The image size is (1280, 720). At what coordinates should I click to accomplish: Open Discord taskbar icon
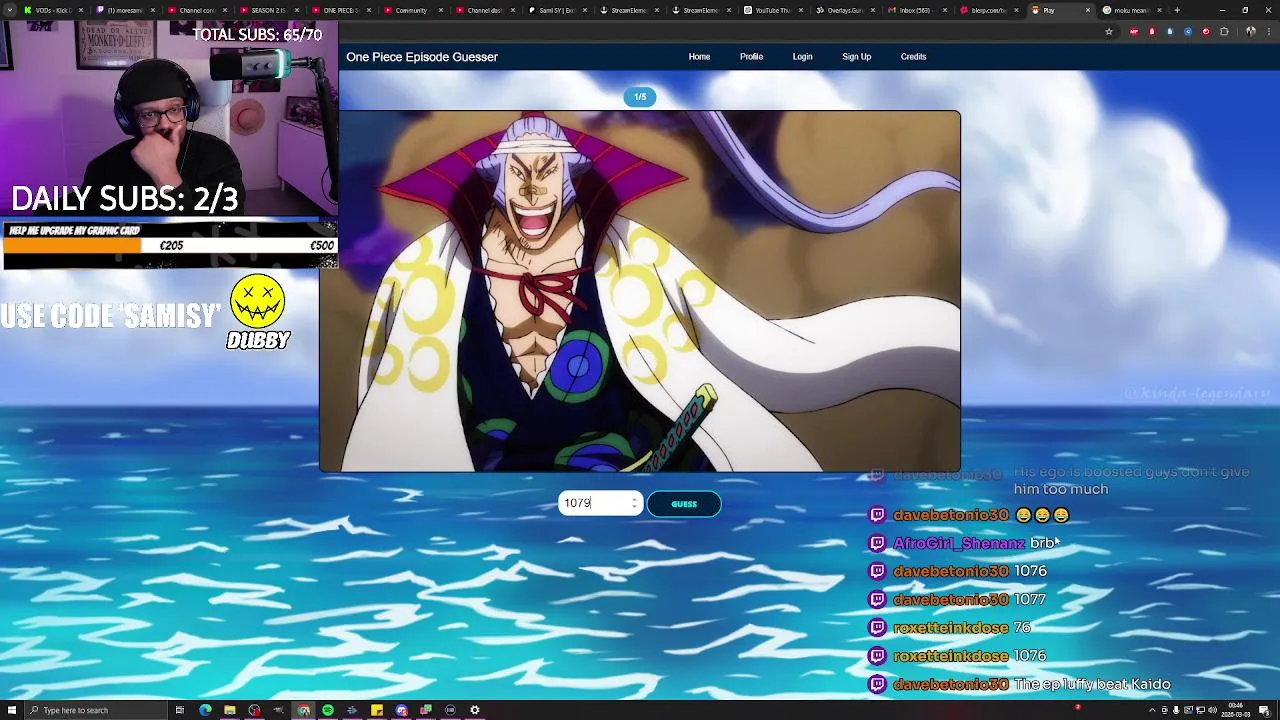[401, 710]
